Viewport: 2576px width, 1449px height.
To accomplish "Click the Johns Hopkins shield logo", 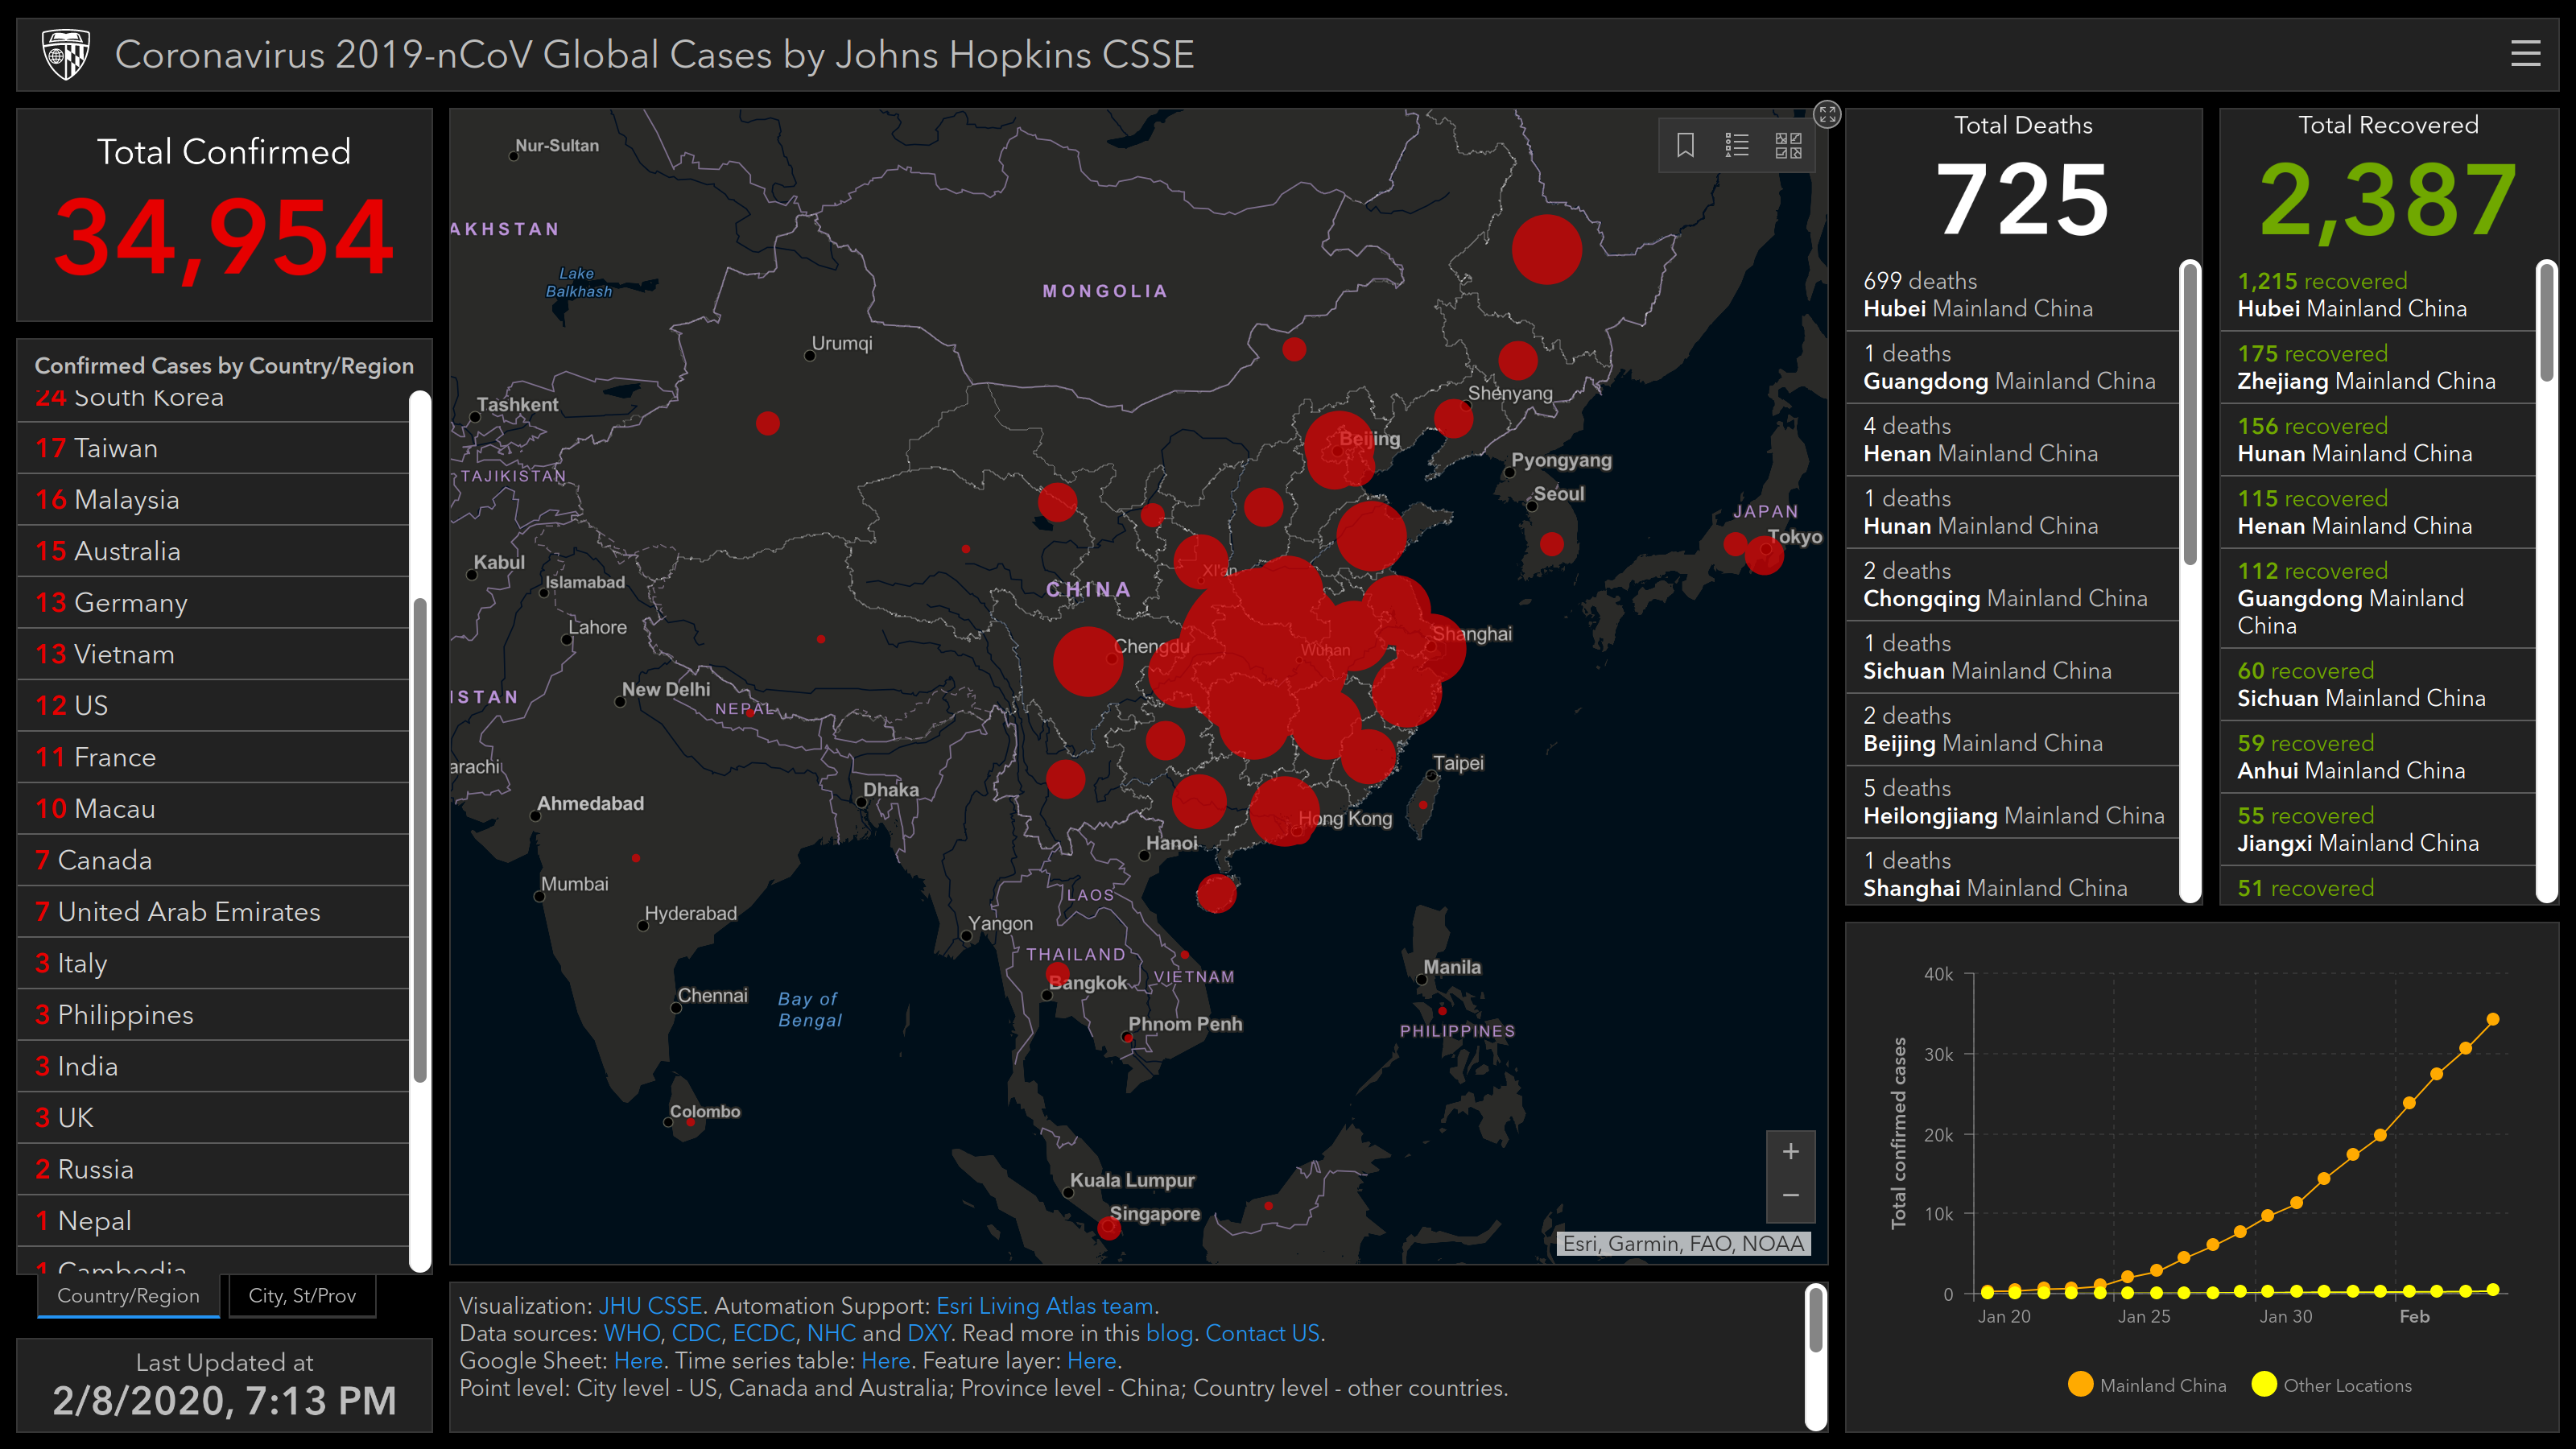I will (x=66, y=54).
